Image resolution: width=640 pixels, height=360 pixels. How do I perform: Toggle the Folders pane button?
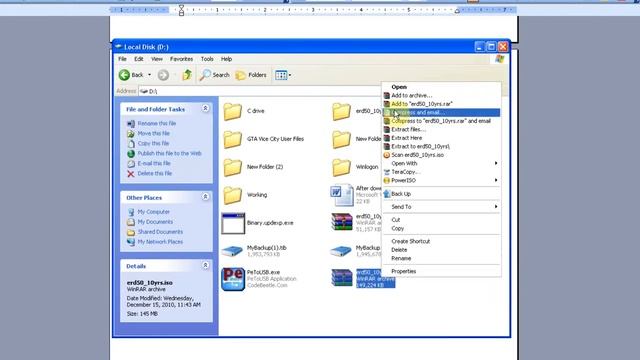251,75
